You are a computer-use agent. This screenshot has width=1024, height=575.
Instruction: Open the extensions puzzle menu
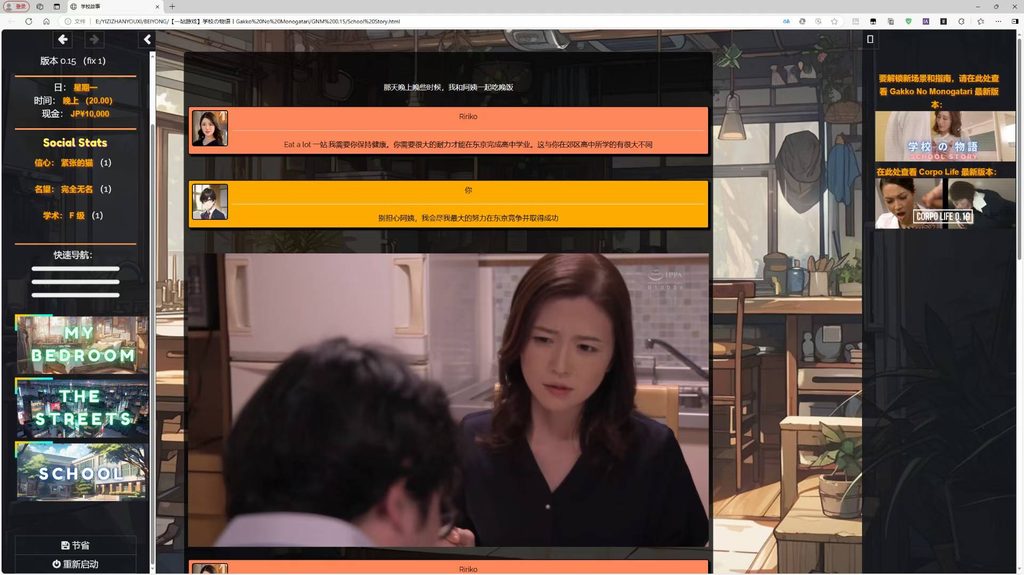(961, 21)
